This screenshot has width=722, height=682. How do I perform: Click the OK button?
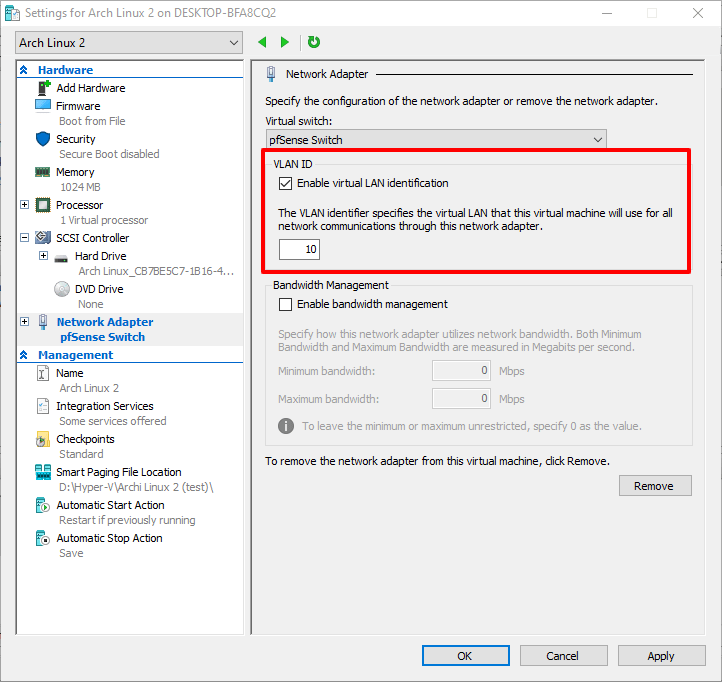(x=466, y=655)
